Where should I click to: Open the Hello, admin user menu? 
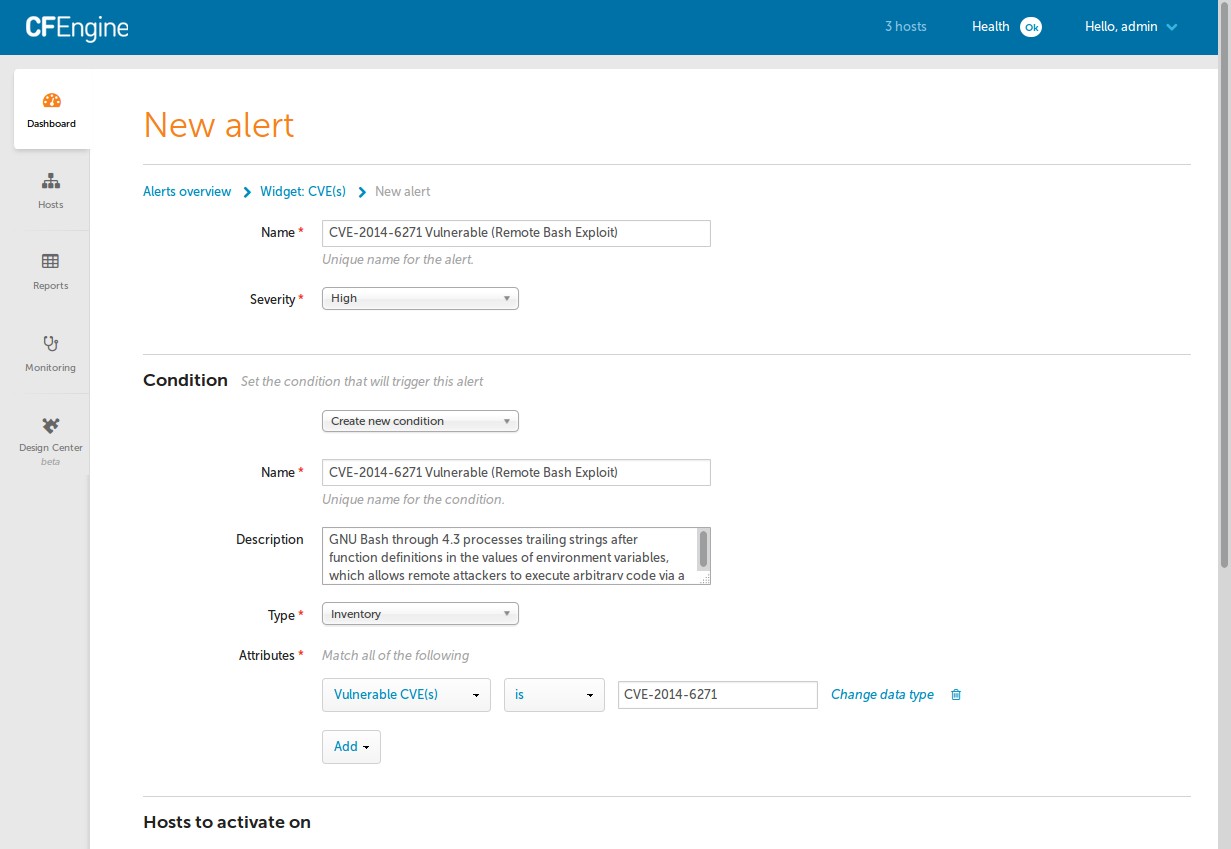pyautogui.click(x=1131, y=26)
